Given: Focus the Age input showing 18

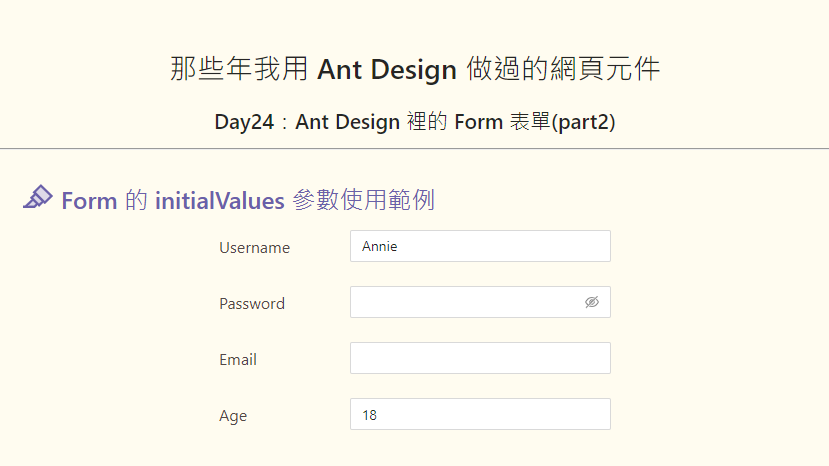Looking at the screenshot, I should point(480,414).
